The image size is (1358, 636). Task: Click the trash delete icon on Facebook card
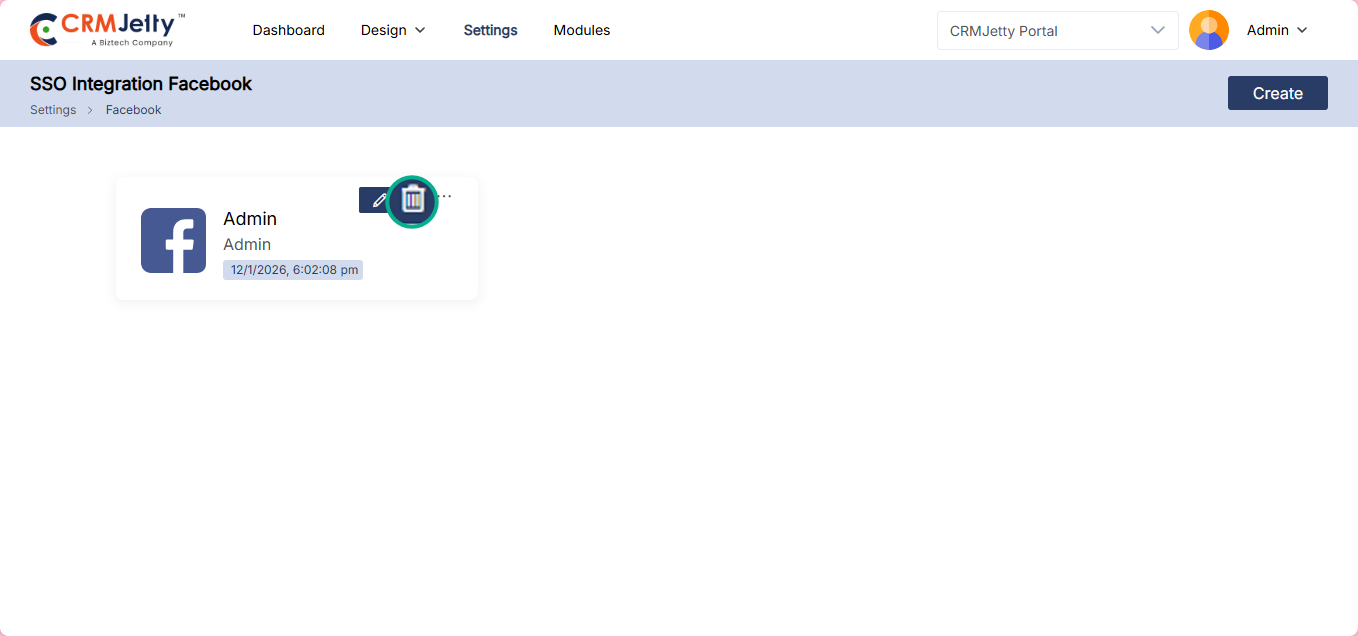413,201
